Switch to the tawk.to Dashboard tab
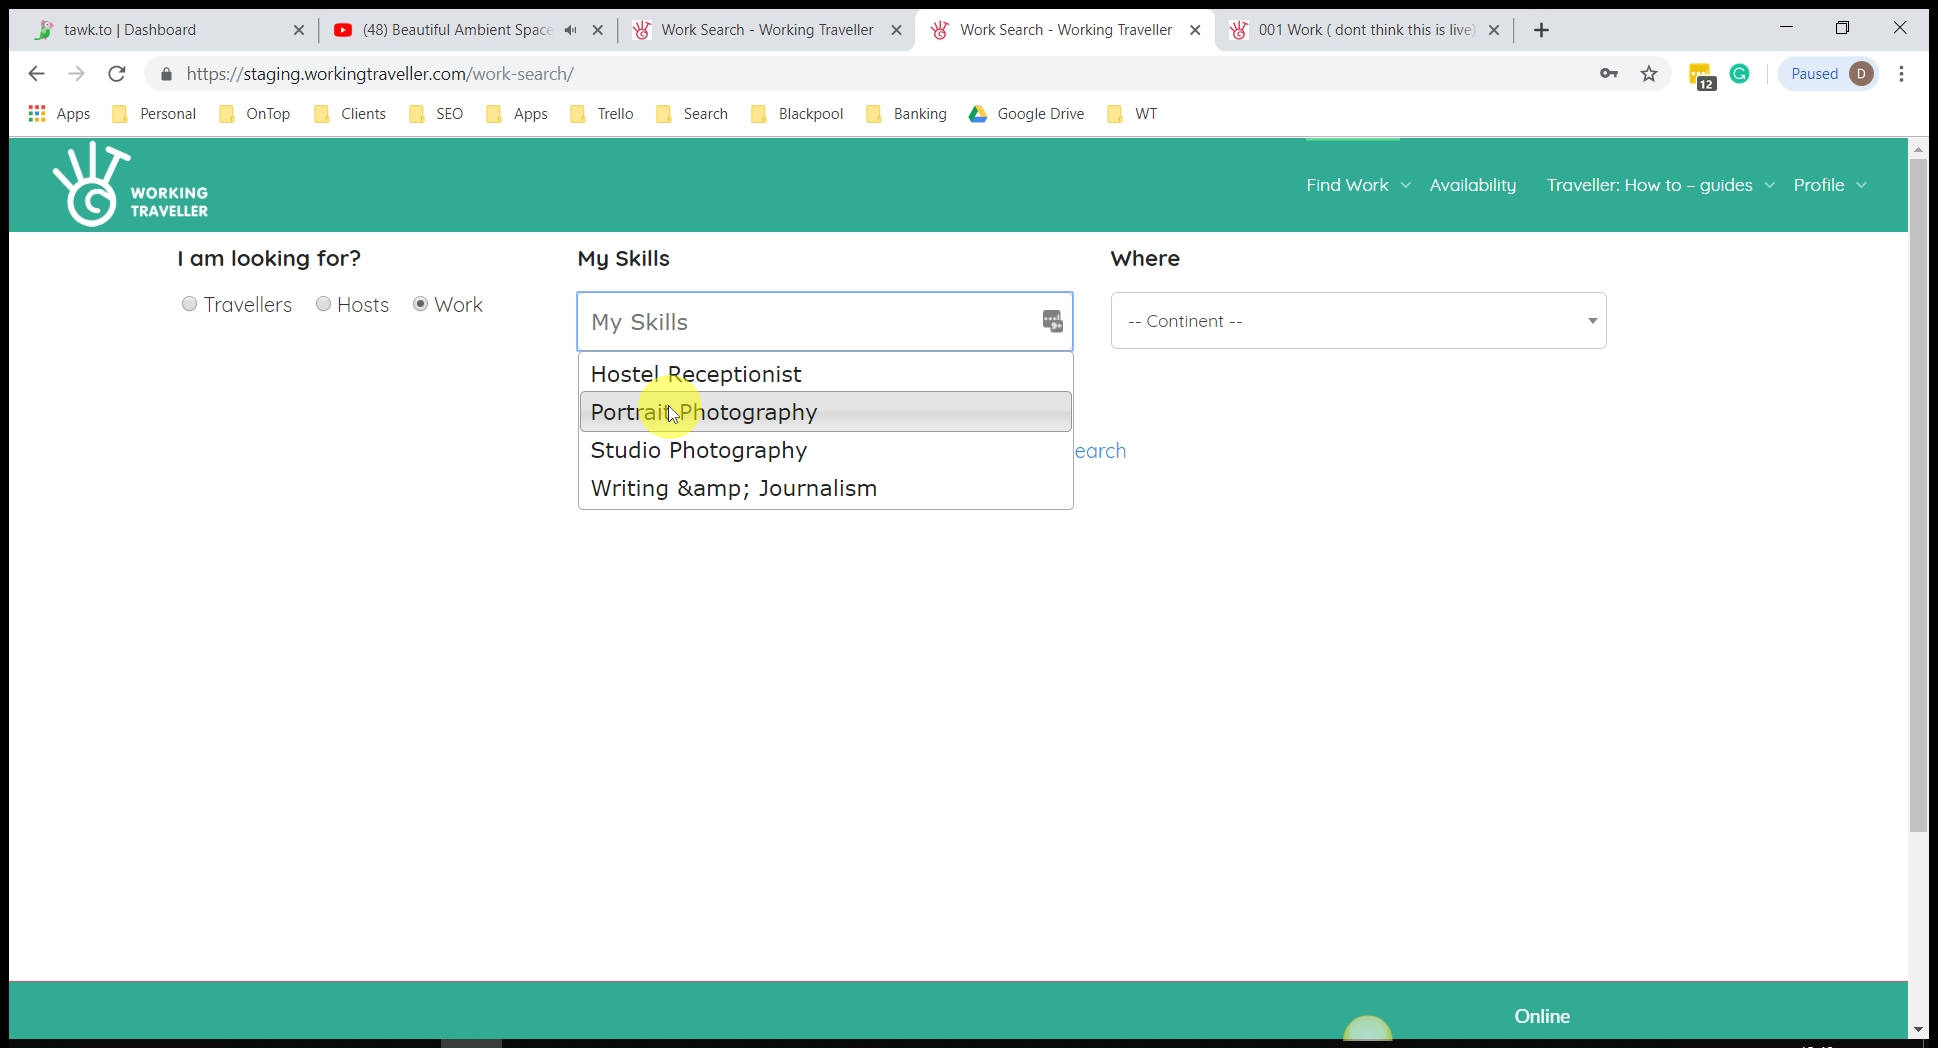Screen dimensions: 1938x1048 160,30
